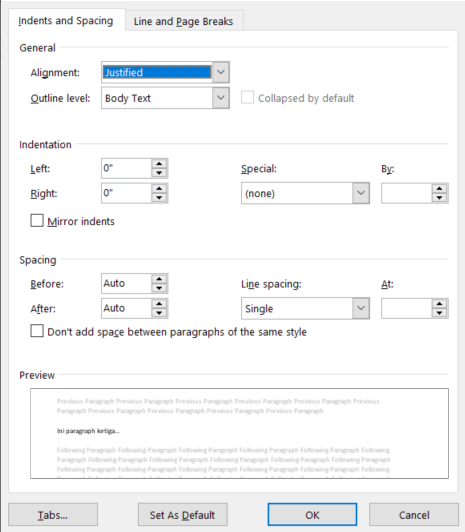Viewport: 465px width, 532px height.
Task: Open the Tabs... dialog button
Action: (53, 515)
